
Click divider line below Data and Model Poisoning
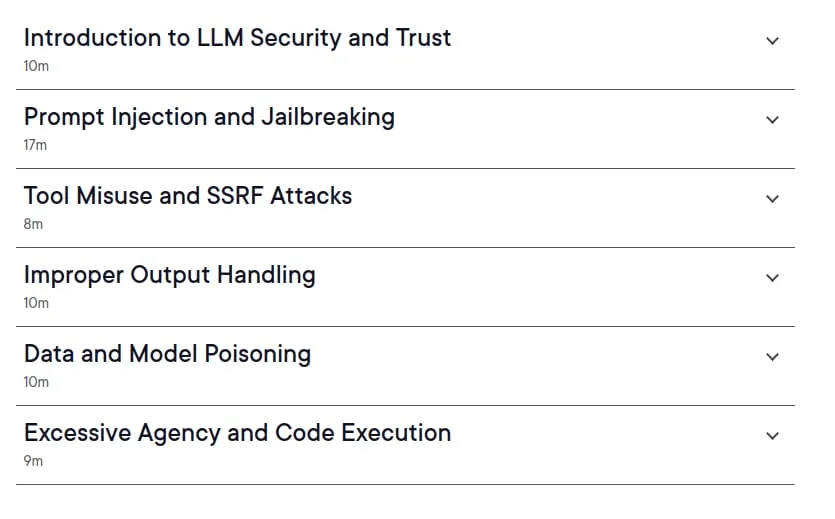tap(405, 406)
